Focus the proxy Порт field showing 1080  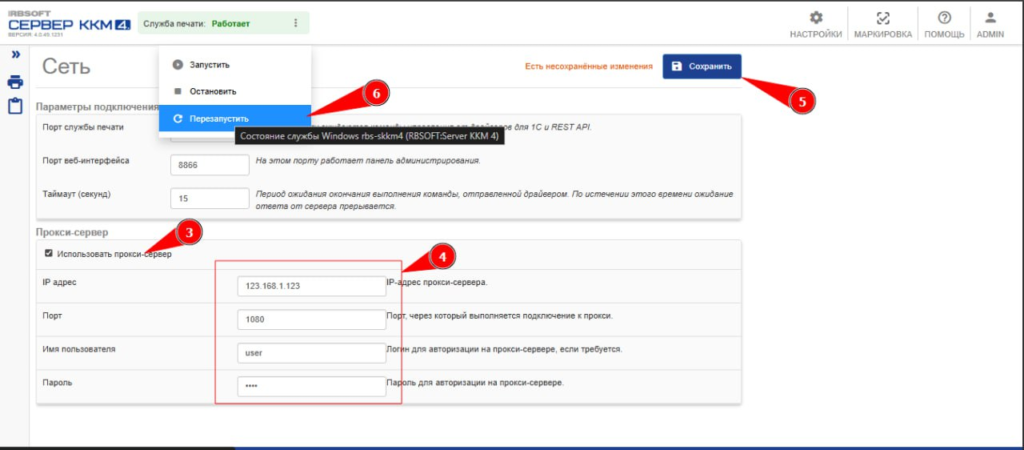(x=311, y=319)
